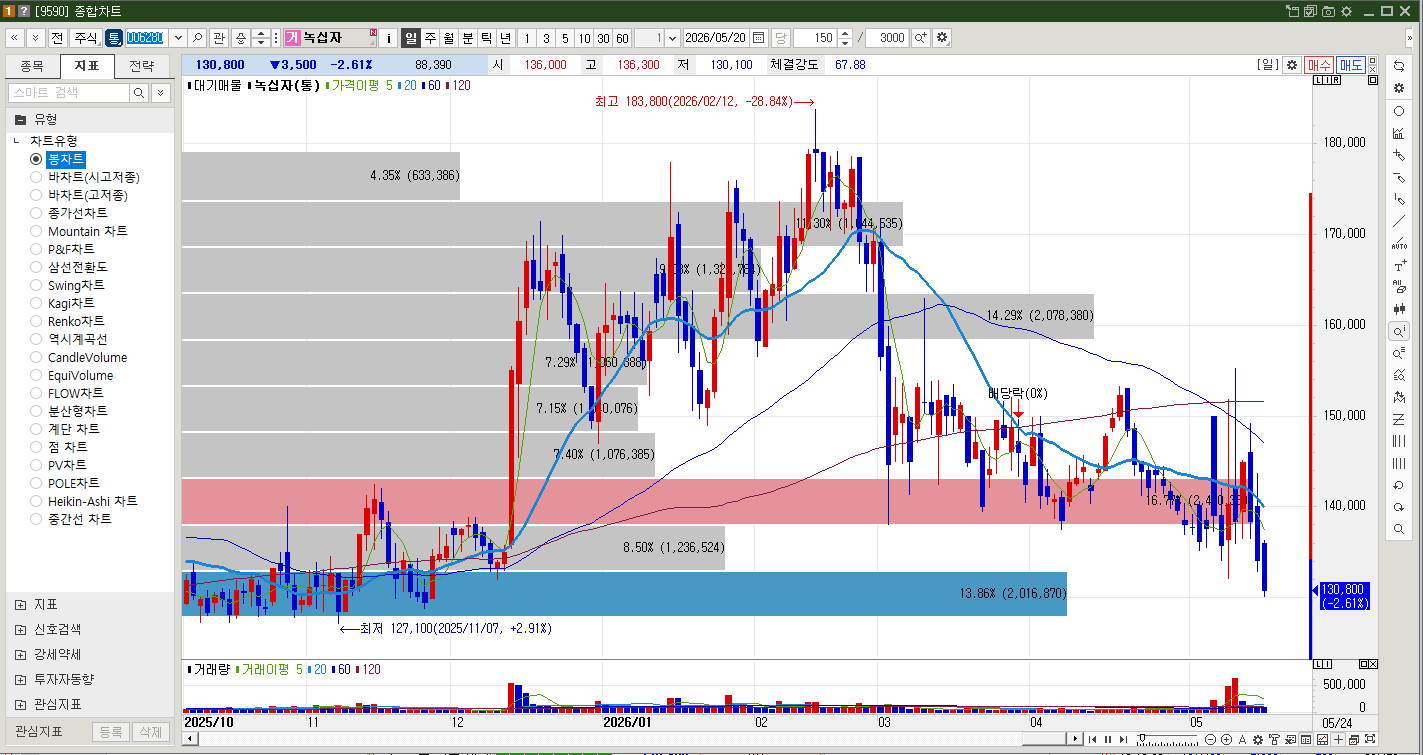The height and width of the screenshot is (755, 1423).
Task: Select the trend line drawing tool
Action: [x=1399, y=221]
